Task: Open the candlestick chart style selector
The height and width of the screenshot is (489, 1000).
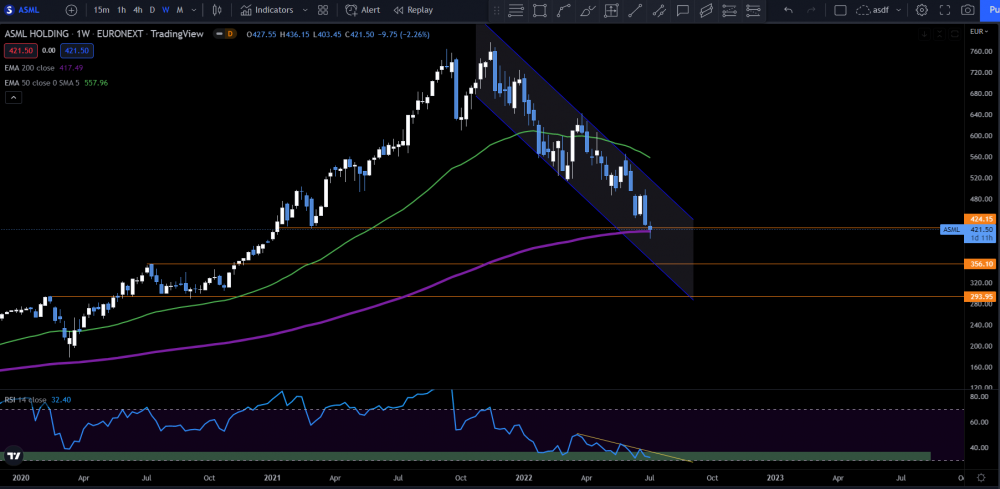Action: (217, 10)
